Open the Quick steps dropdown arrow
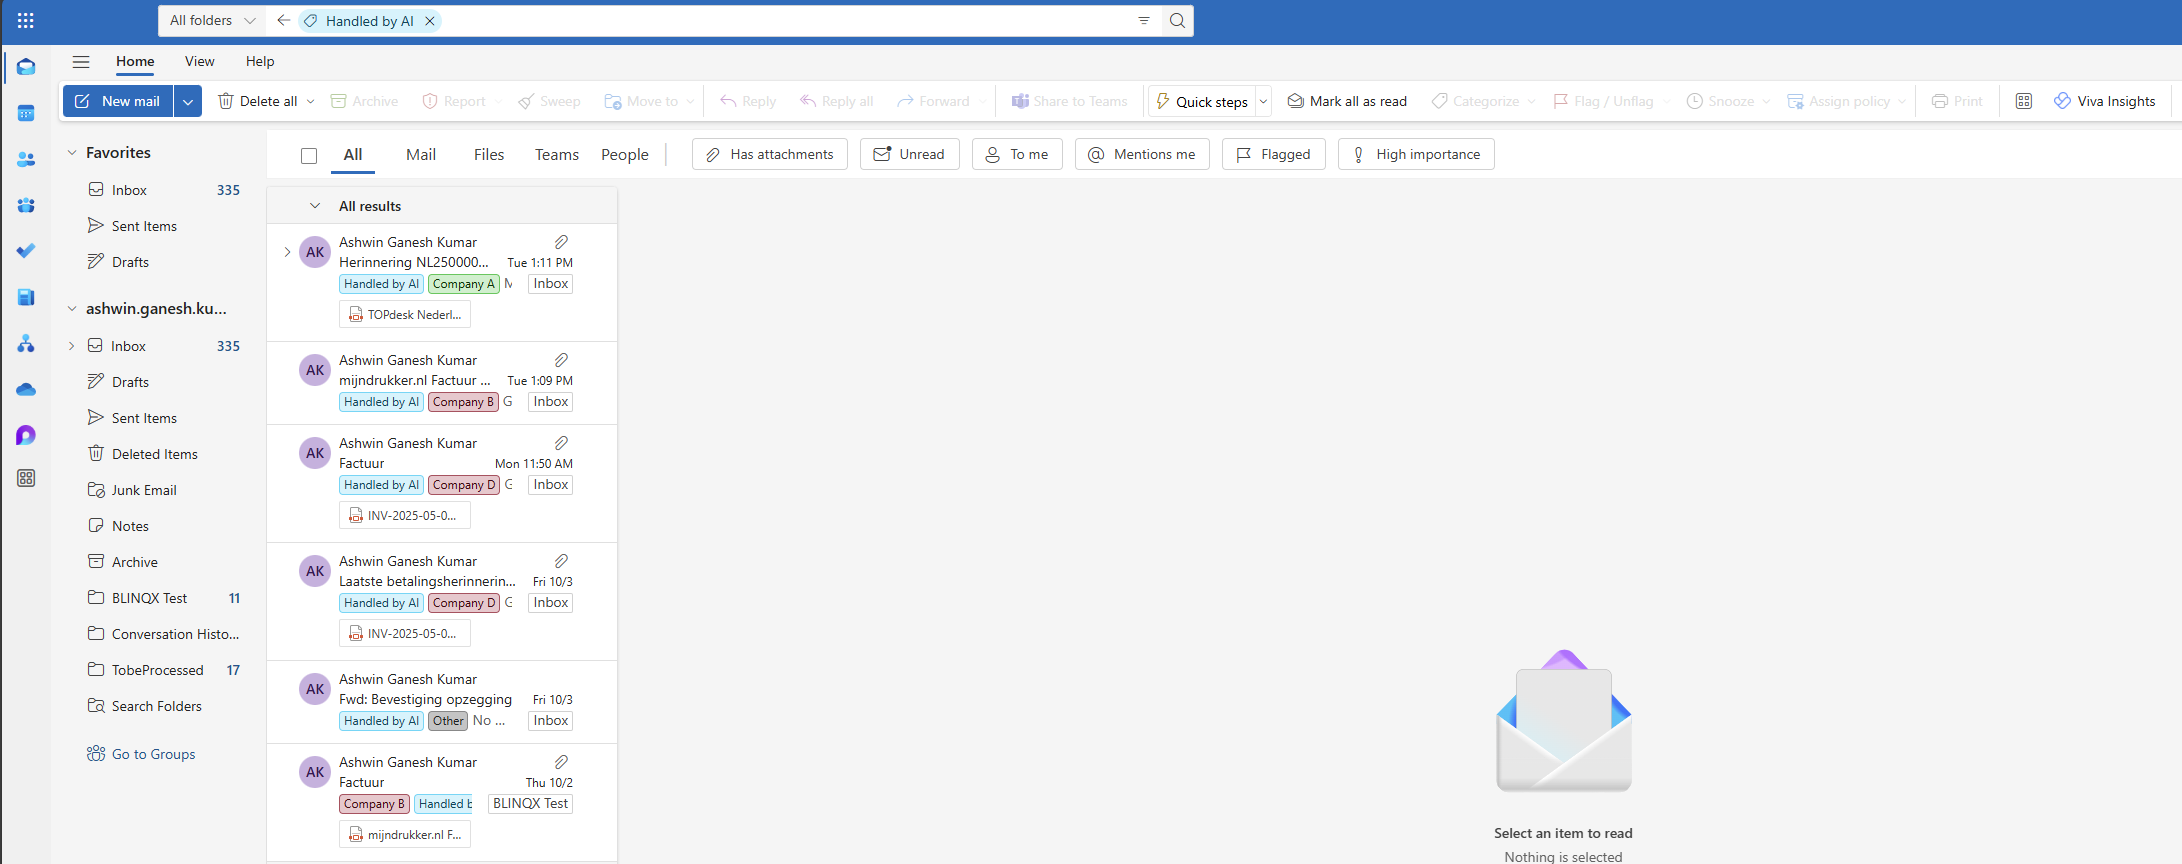Screen dimensions: 2182x864 coord(1263,101)
